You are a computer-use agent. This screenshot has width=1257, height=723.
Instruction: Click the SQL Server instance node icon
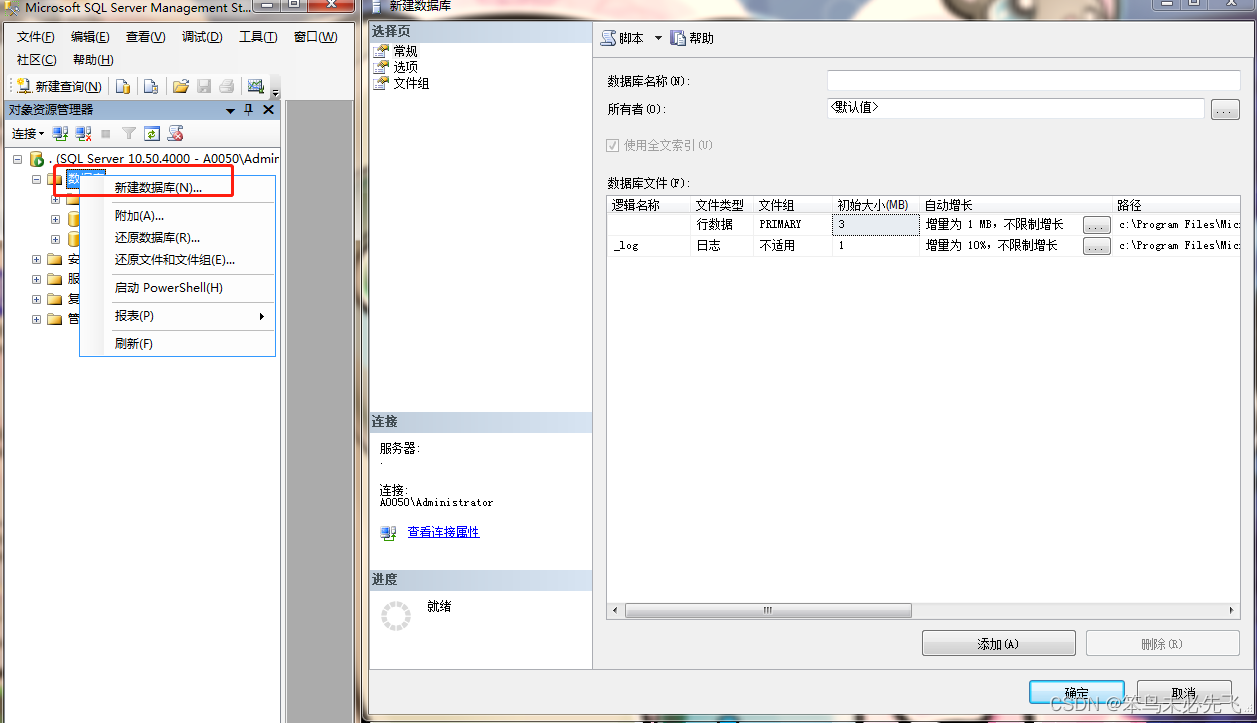(37, 159)
